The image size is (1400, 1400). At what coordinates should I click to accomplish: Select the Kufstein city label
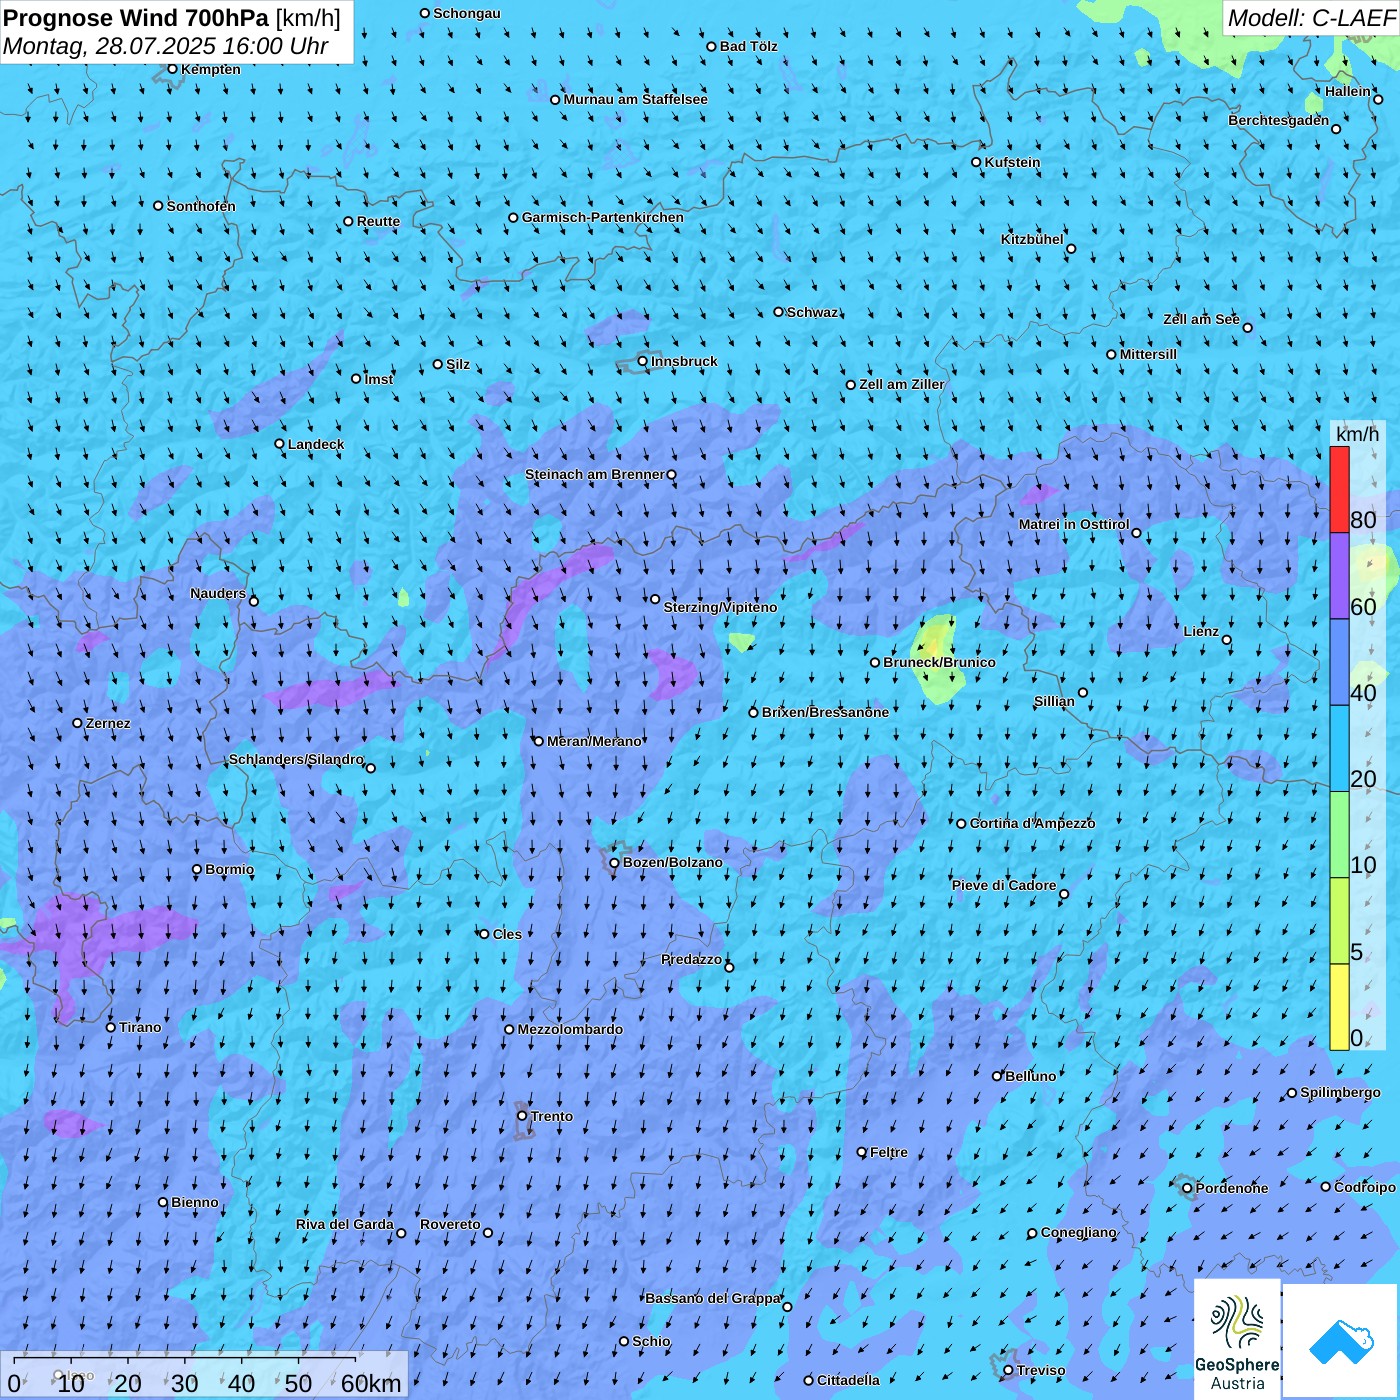[x=1012, y=162]
